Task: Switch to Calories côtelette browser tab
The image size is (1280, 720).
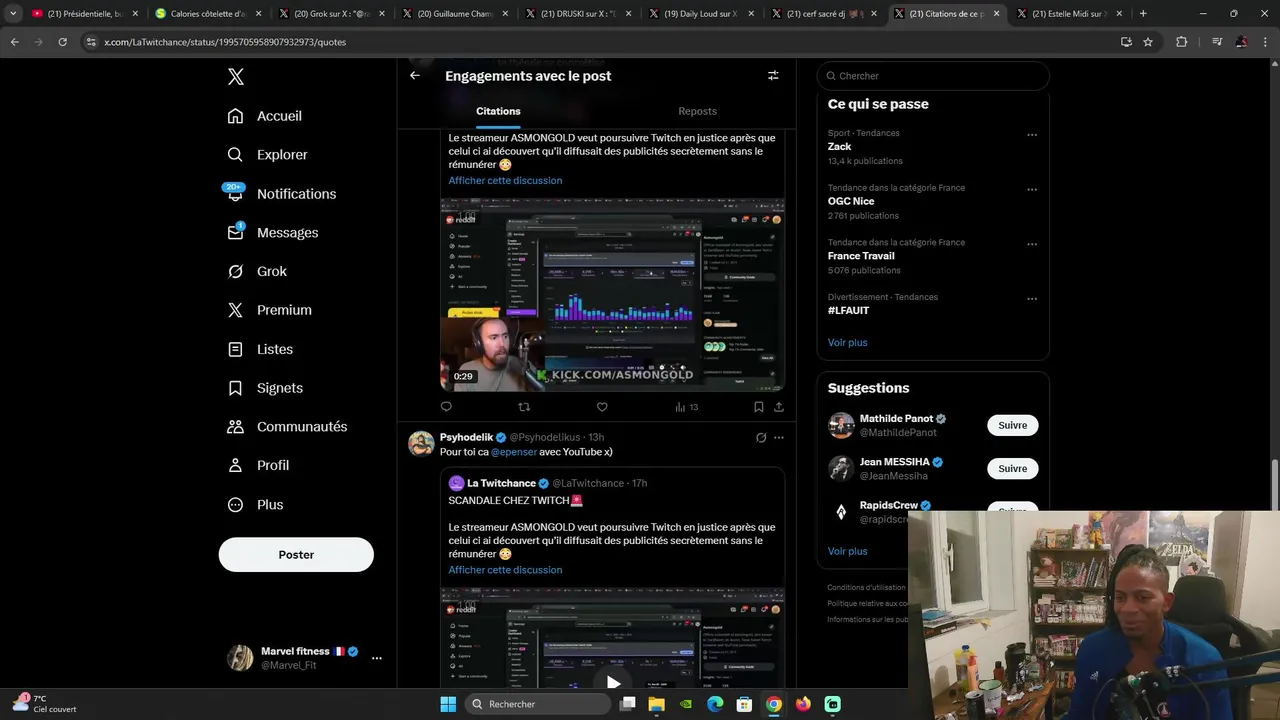Action: click(x=206, y=14)
